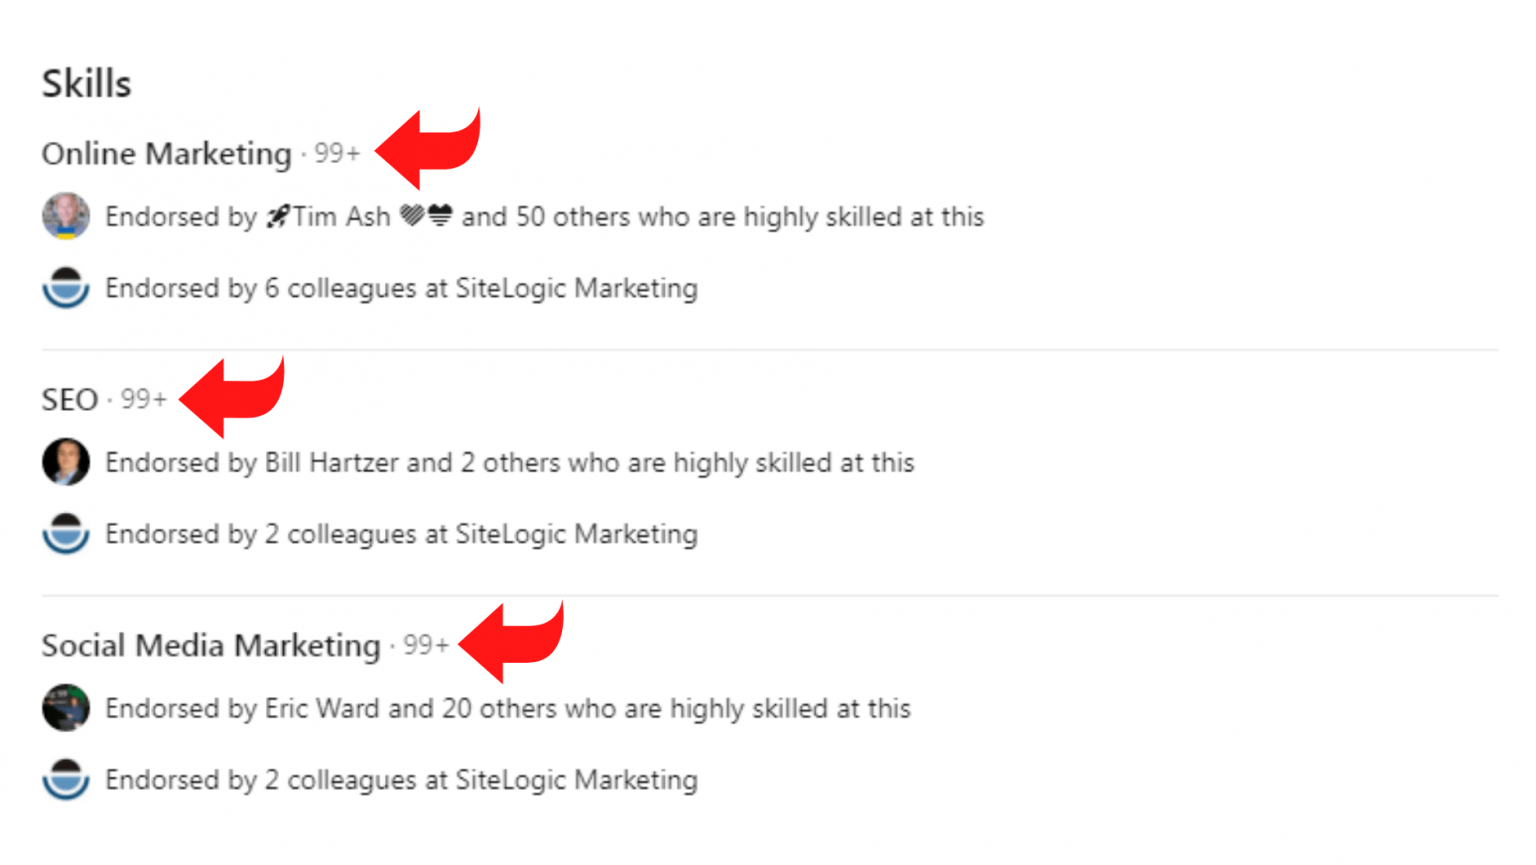Open SiteLogic Marketing logo under Social Media Marketing
Viewport: 1536px width, 865px height.
[x=65, y=780]
